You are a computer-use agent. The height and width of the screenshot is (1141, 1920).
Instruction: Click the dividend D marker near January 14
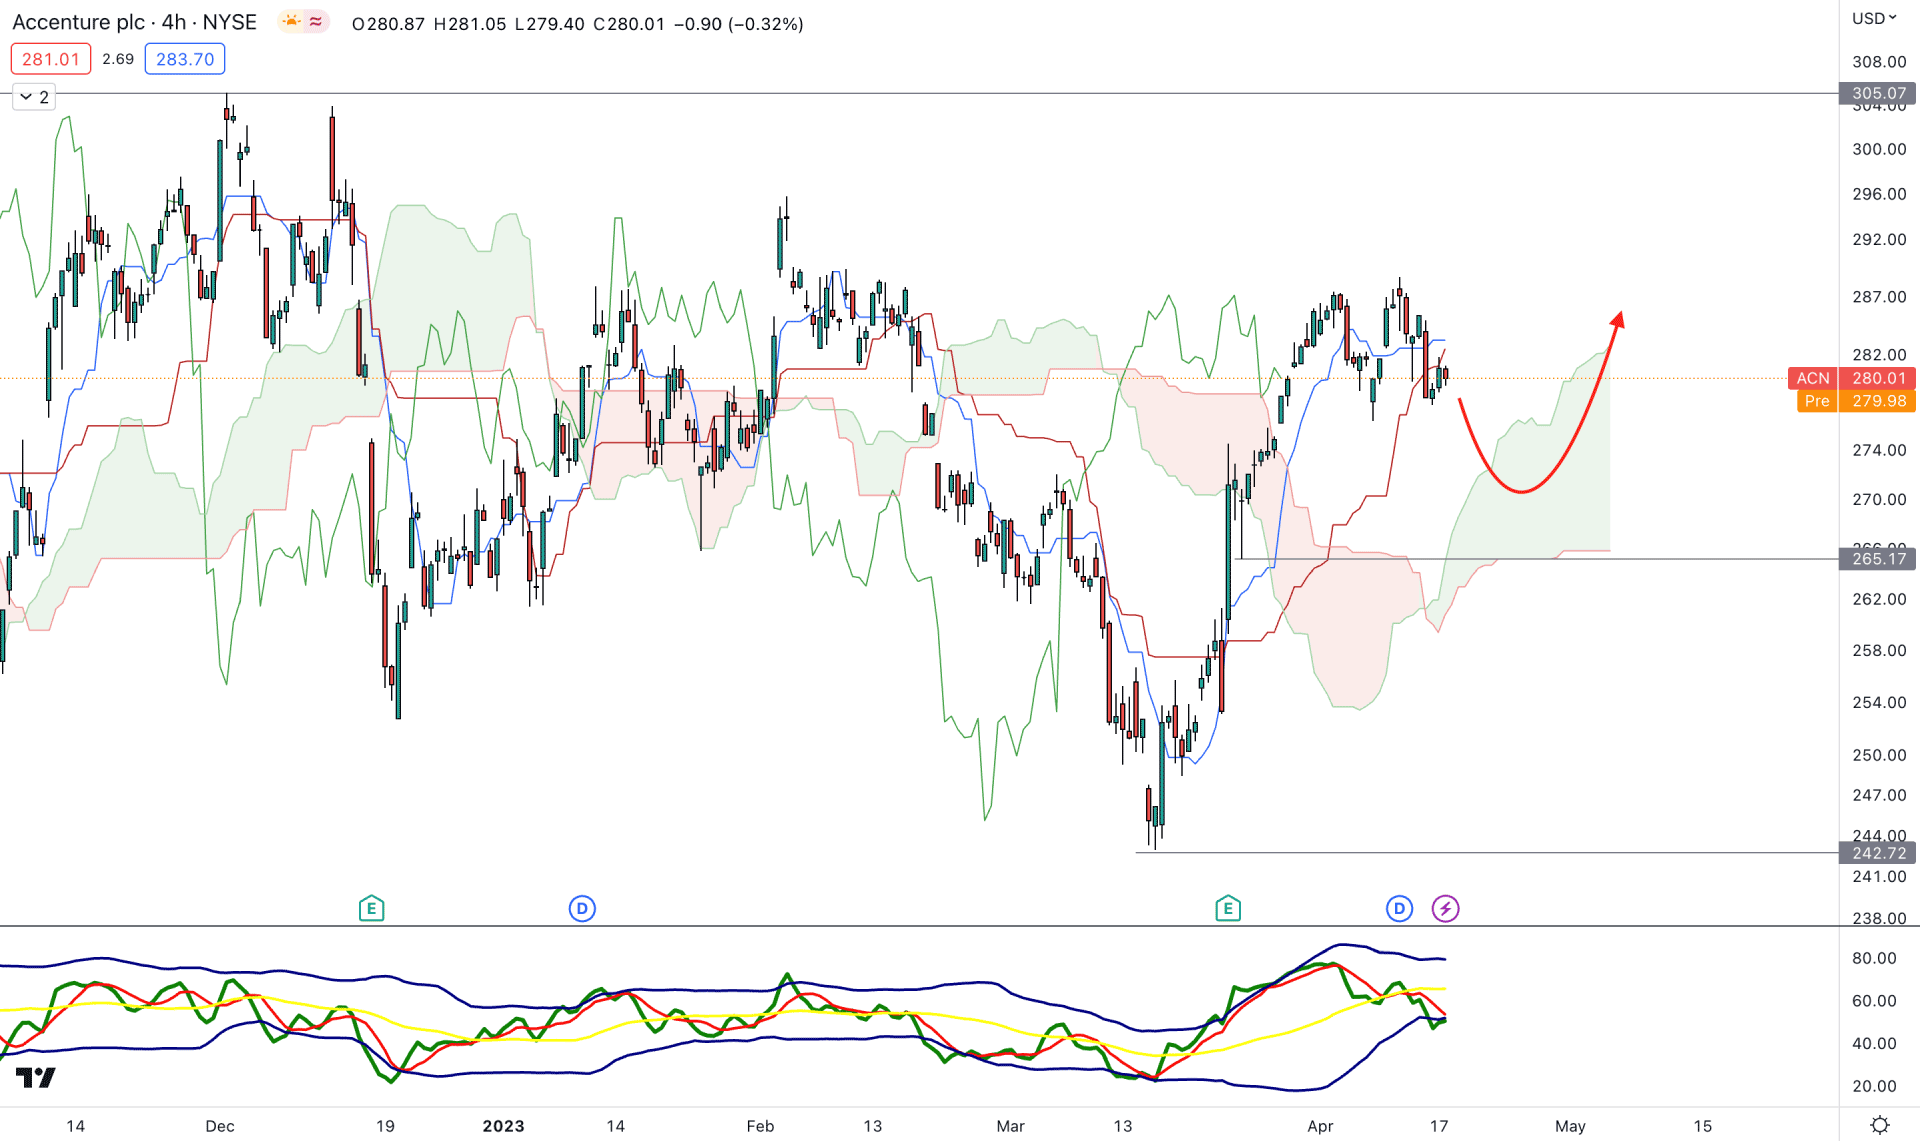coord(582,908)
